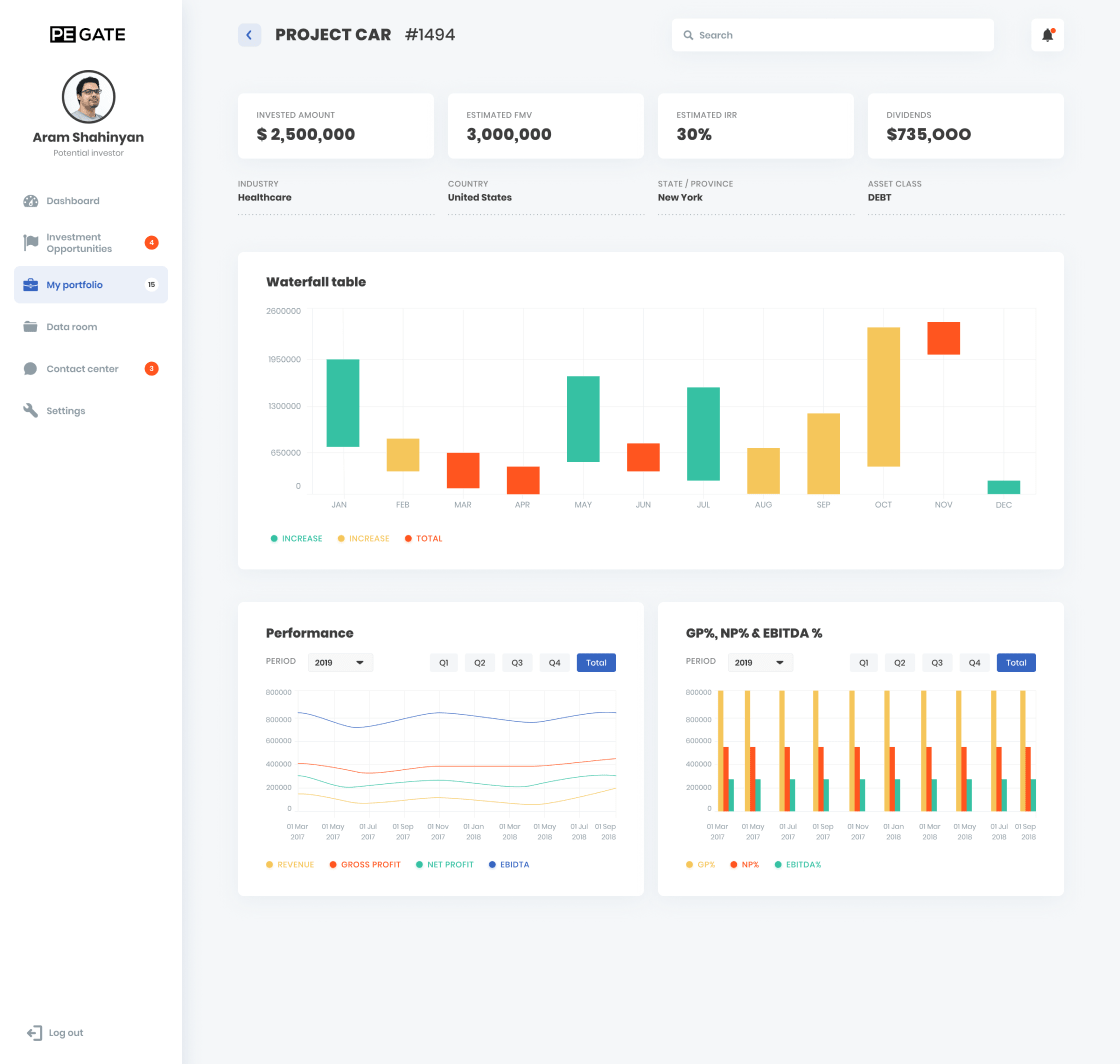Screen dimensions: 1120x1064
Task: Click the green January waterfall bar
Action: (x=342, y=403)
